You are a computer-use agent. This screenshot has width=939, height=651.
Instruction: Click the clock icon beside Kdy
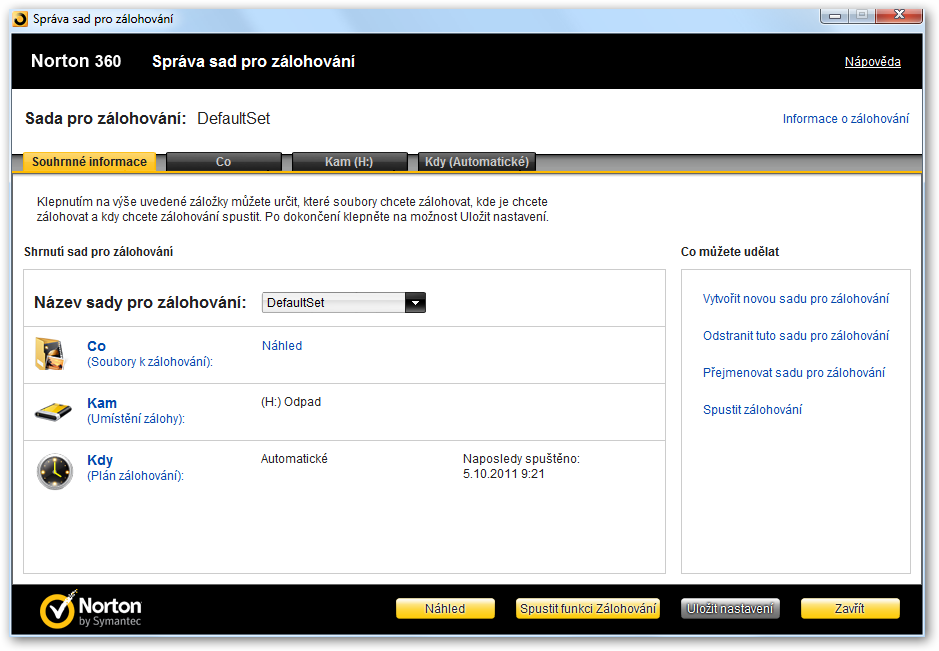[x=54, y=471]
